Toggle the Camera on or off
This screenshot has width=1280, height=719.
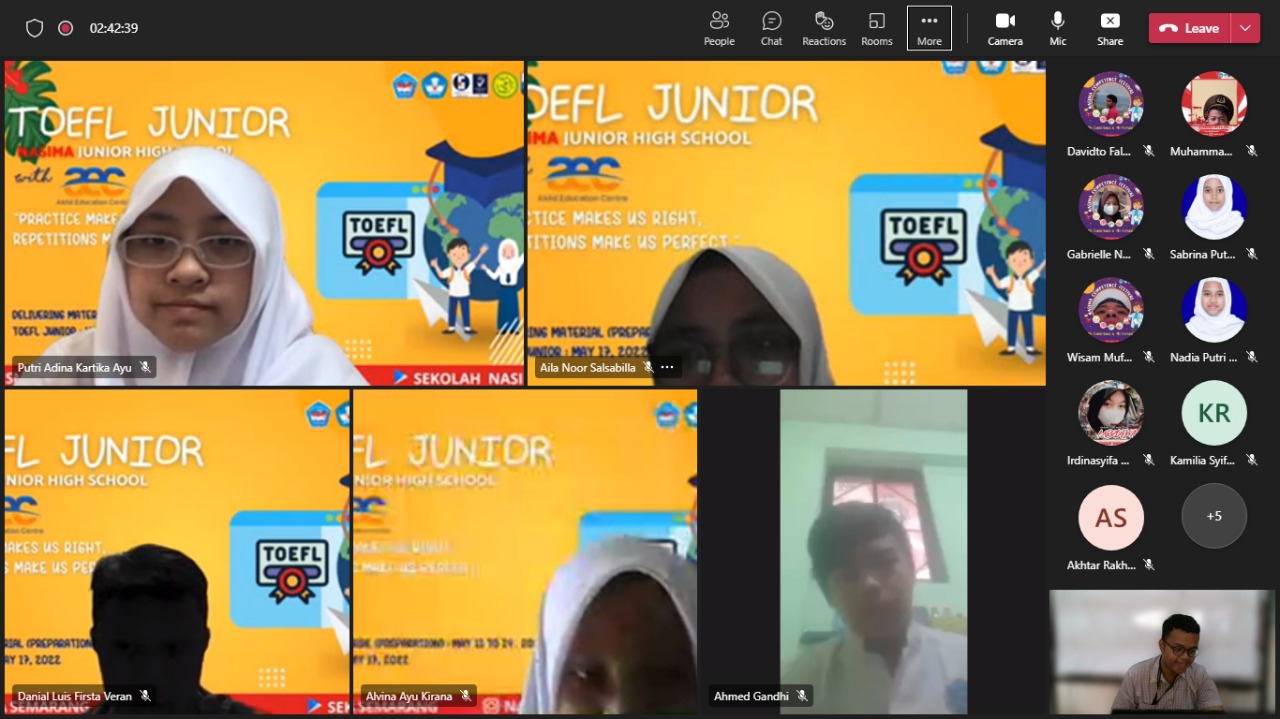1005,28
